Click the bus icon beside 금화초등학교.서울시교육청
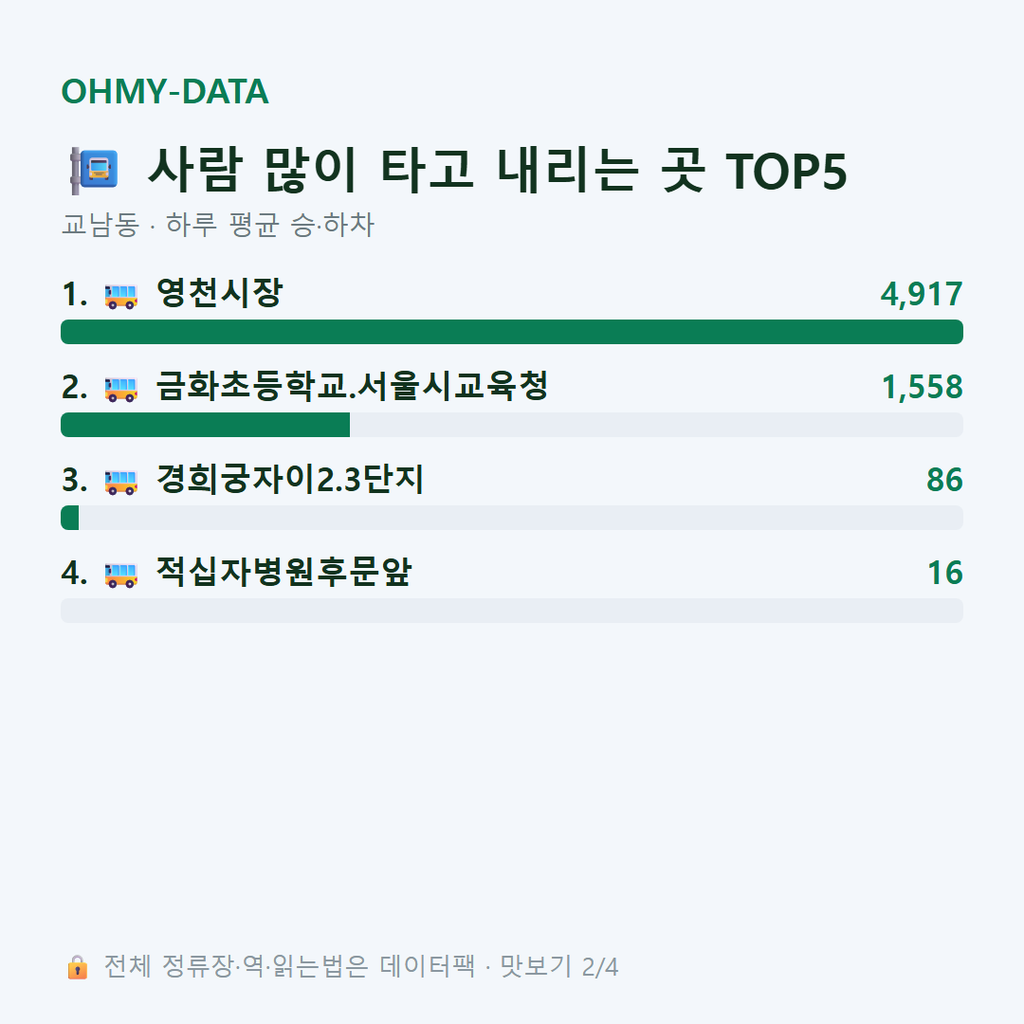This screenshot has width=1024, height=1024. pos(121,388)
